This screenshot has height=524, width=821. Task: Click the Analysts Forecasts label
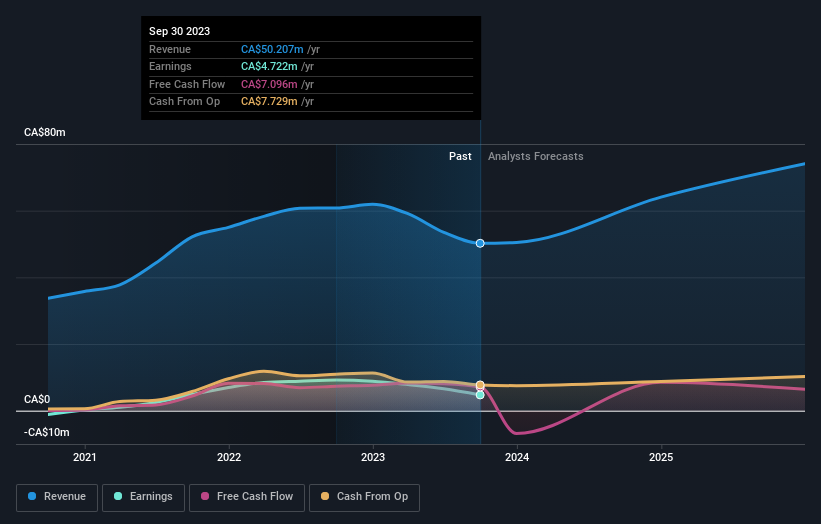tap(536, 156)
